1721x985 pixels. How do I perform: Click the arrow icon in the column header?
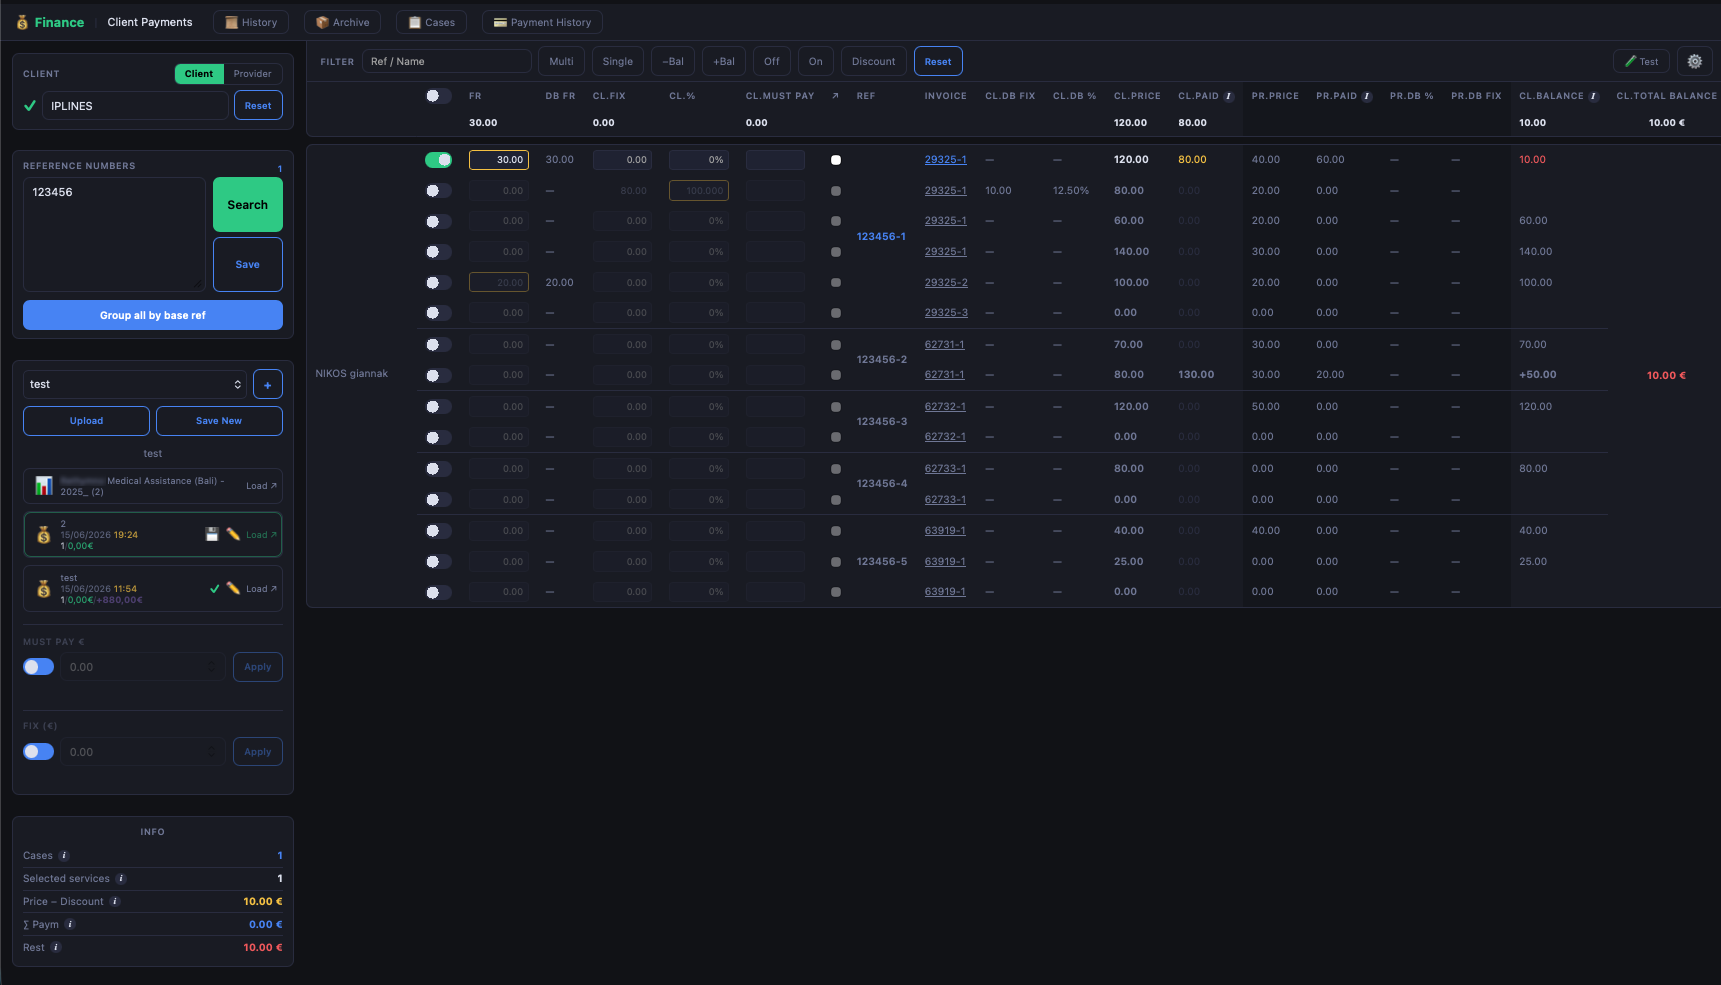pos(835,96)
